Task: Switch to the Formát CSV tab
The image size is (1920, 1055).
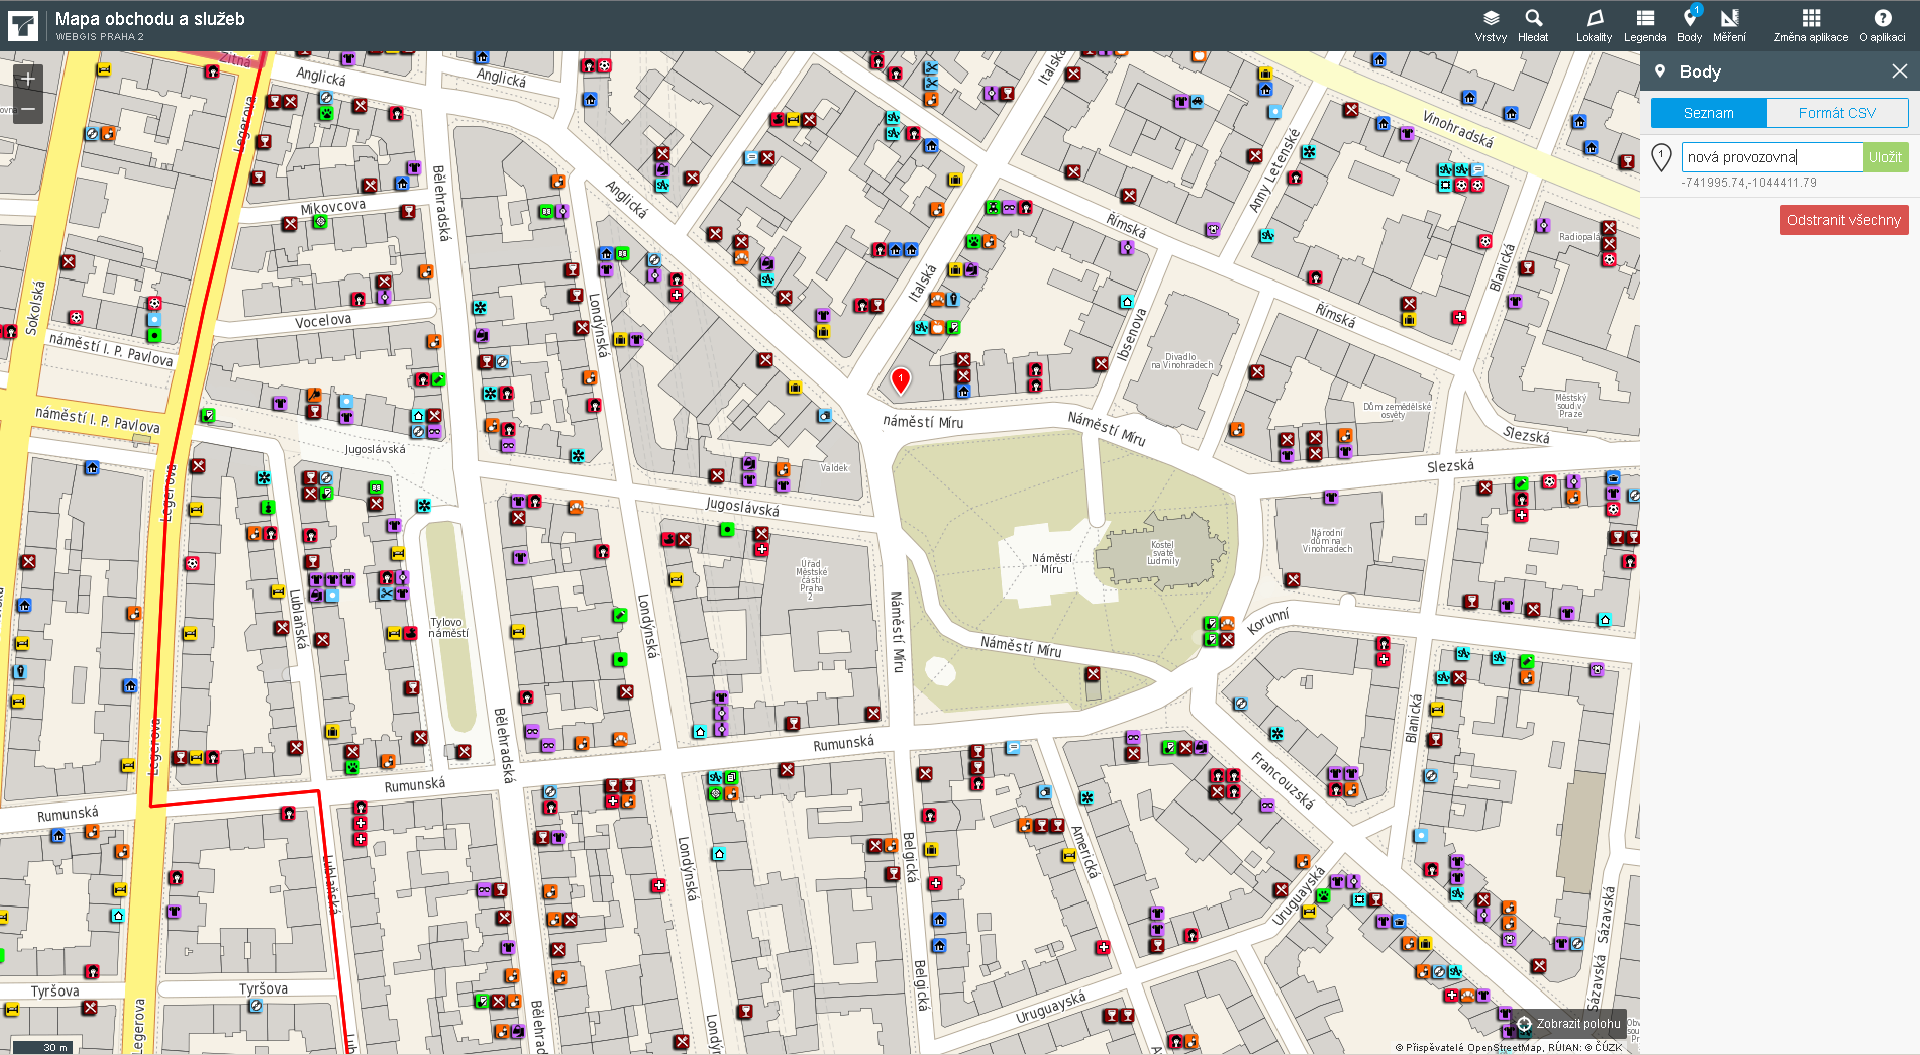Action: [x=1837, y=113]
